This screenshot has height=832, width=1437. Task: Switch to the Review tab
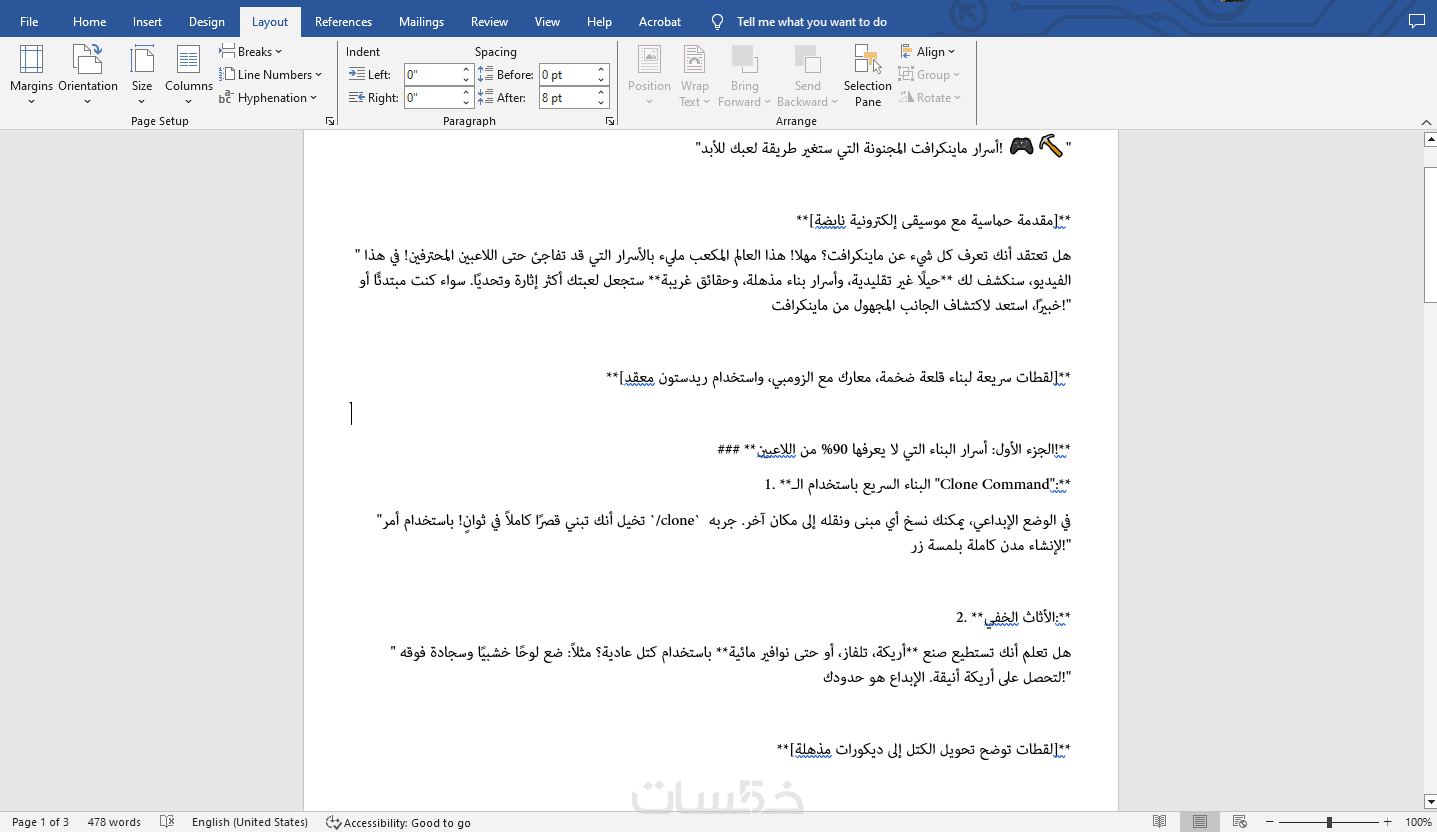tap(489, 21)
